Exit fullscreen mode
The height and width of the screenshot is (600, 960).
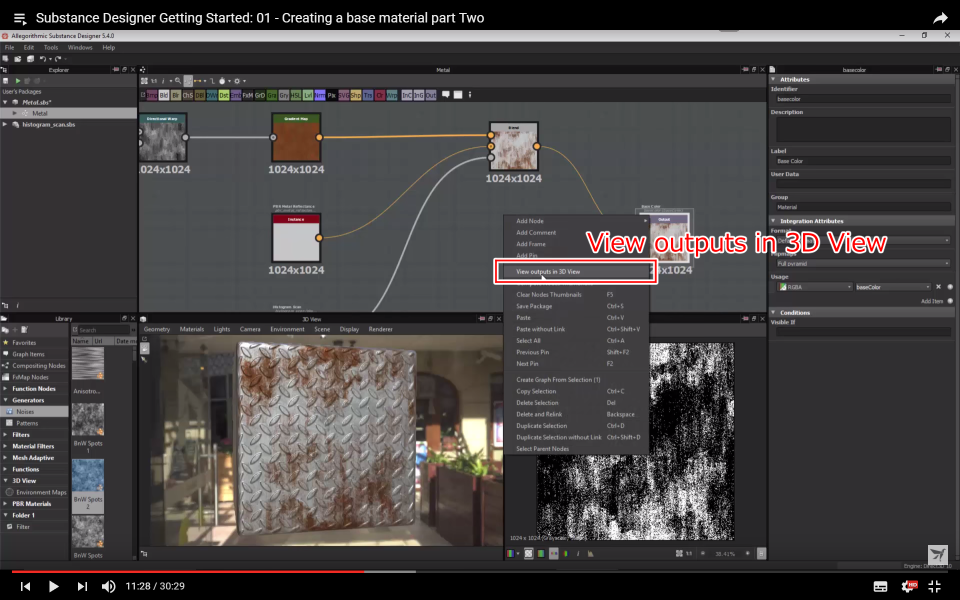click(x=934, y=587)
